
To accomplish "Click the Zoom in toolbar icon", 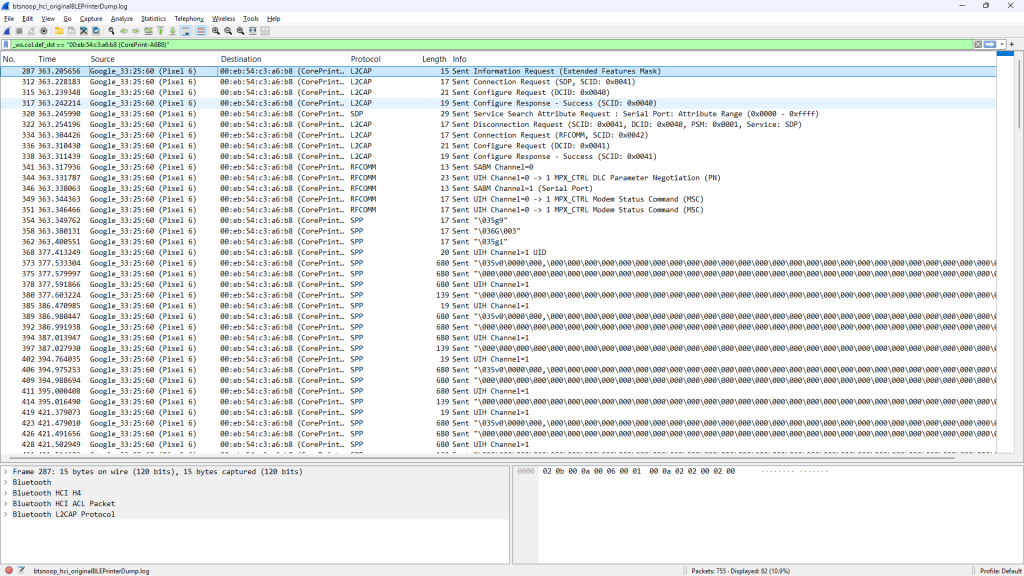I will click(215, 31).
